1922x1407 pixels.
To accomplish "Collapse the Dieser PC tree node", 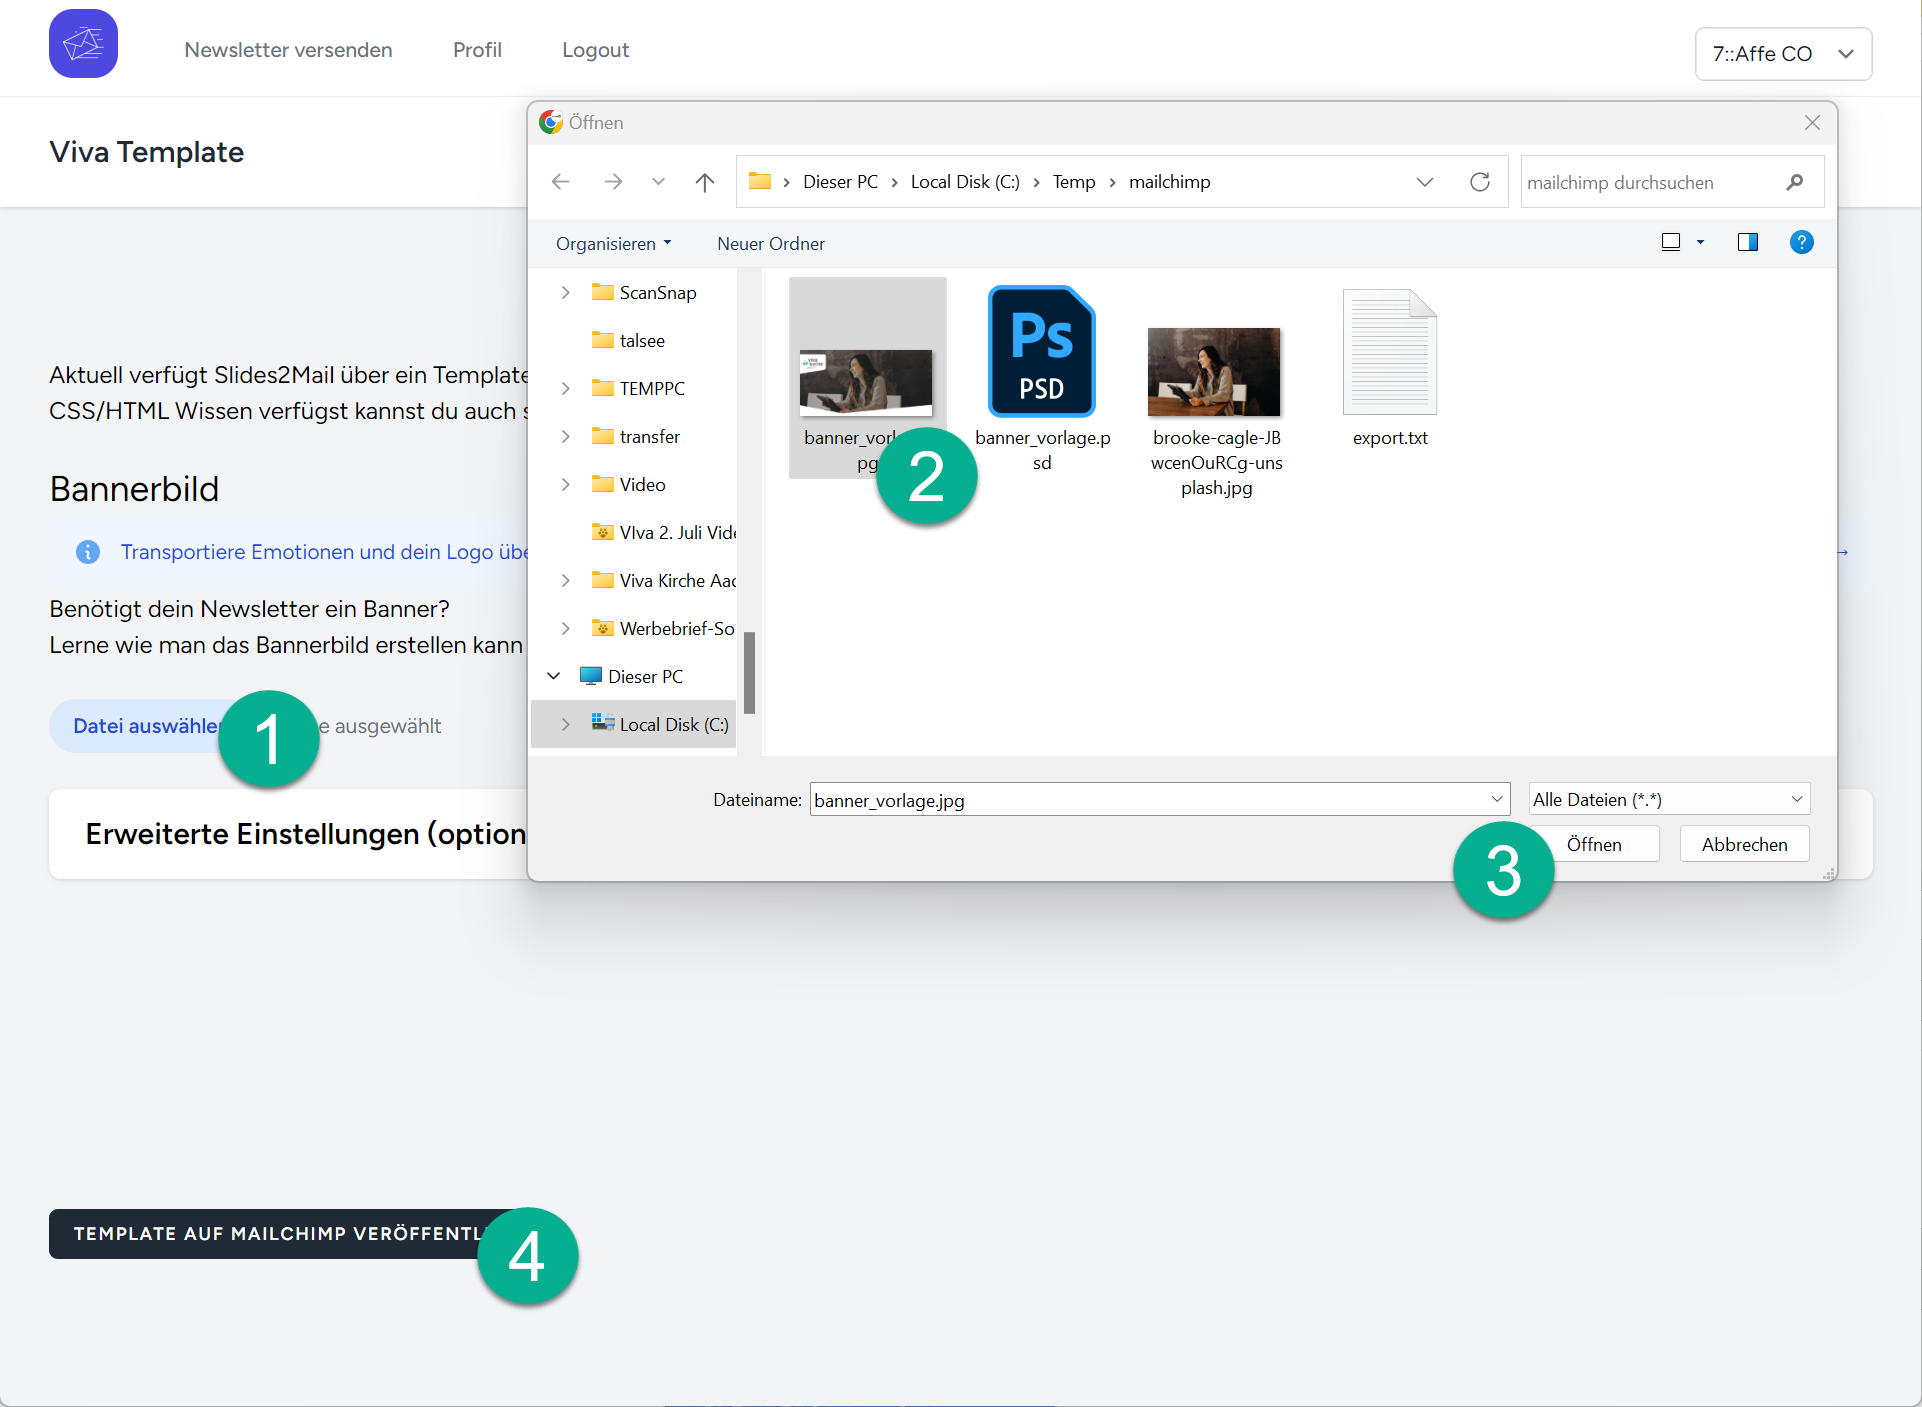I will 554,676.
